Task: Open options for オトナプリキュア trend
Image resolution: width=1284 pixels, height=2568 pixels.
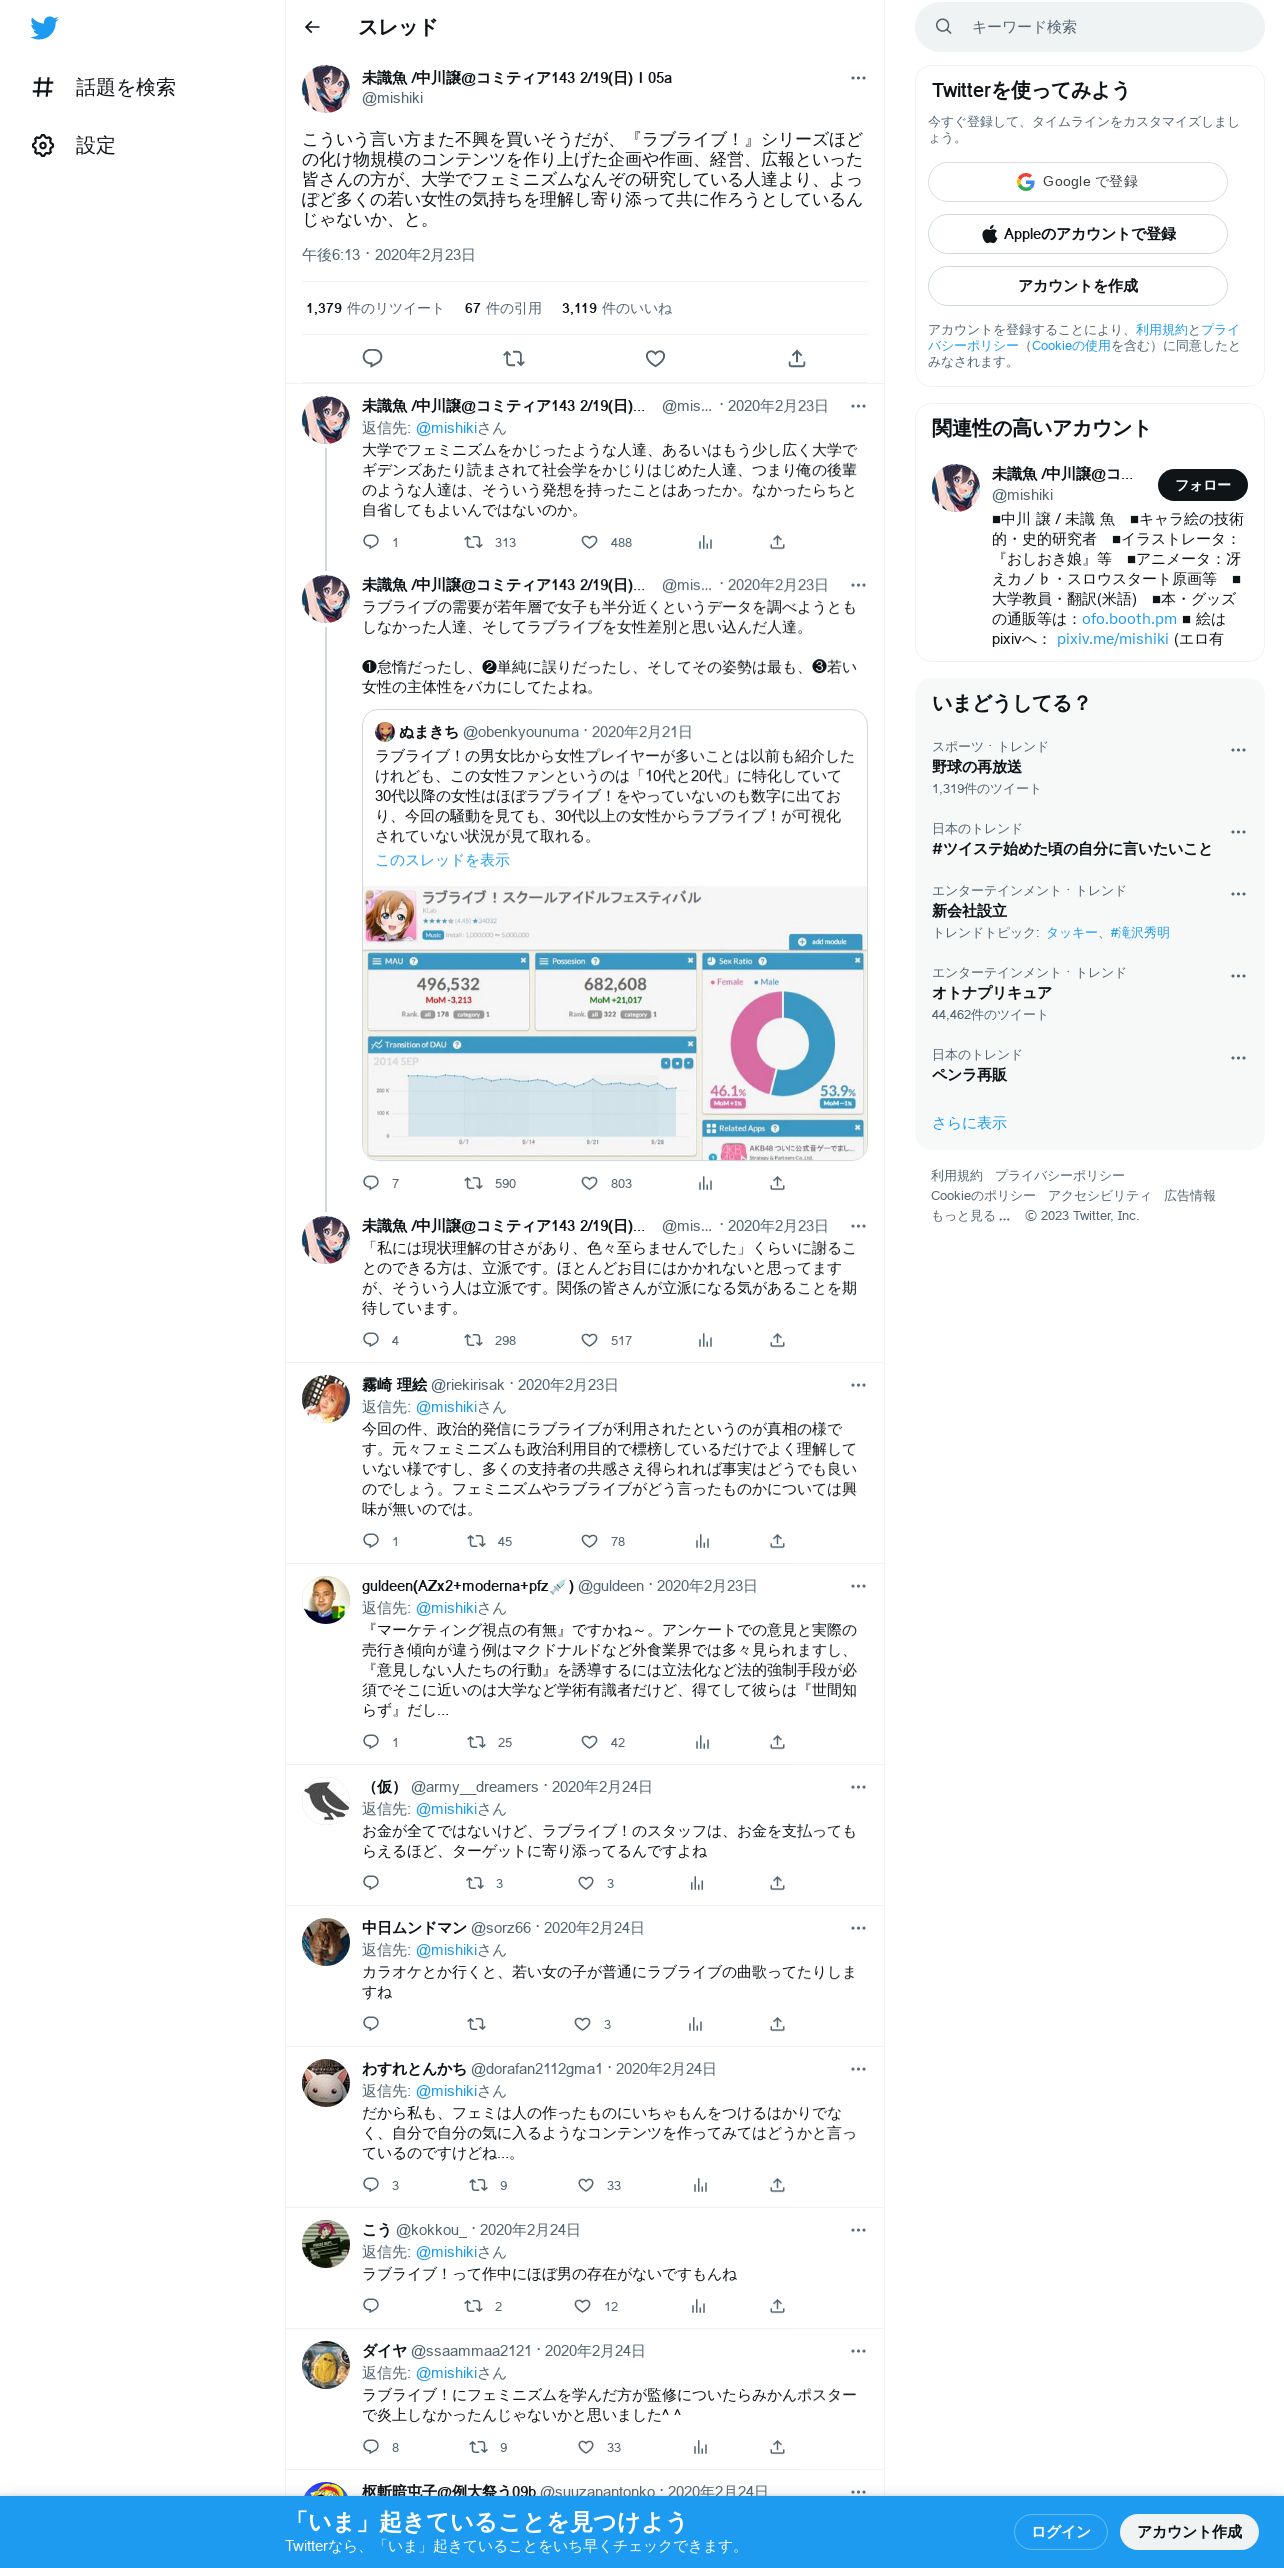Action: click(x=1238, y=976)
